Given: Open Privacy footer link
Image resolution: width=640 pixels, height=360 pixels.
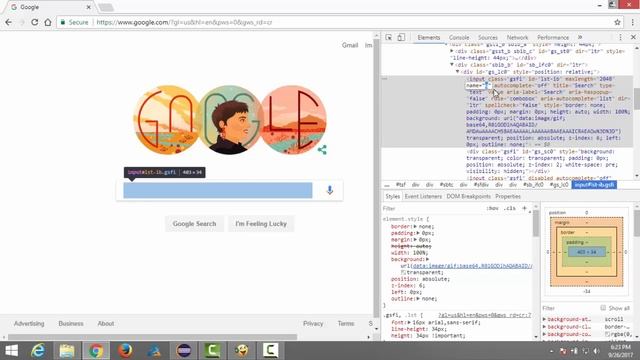Looking at the screenshot, I should coord(313,324).
